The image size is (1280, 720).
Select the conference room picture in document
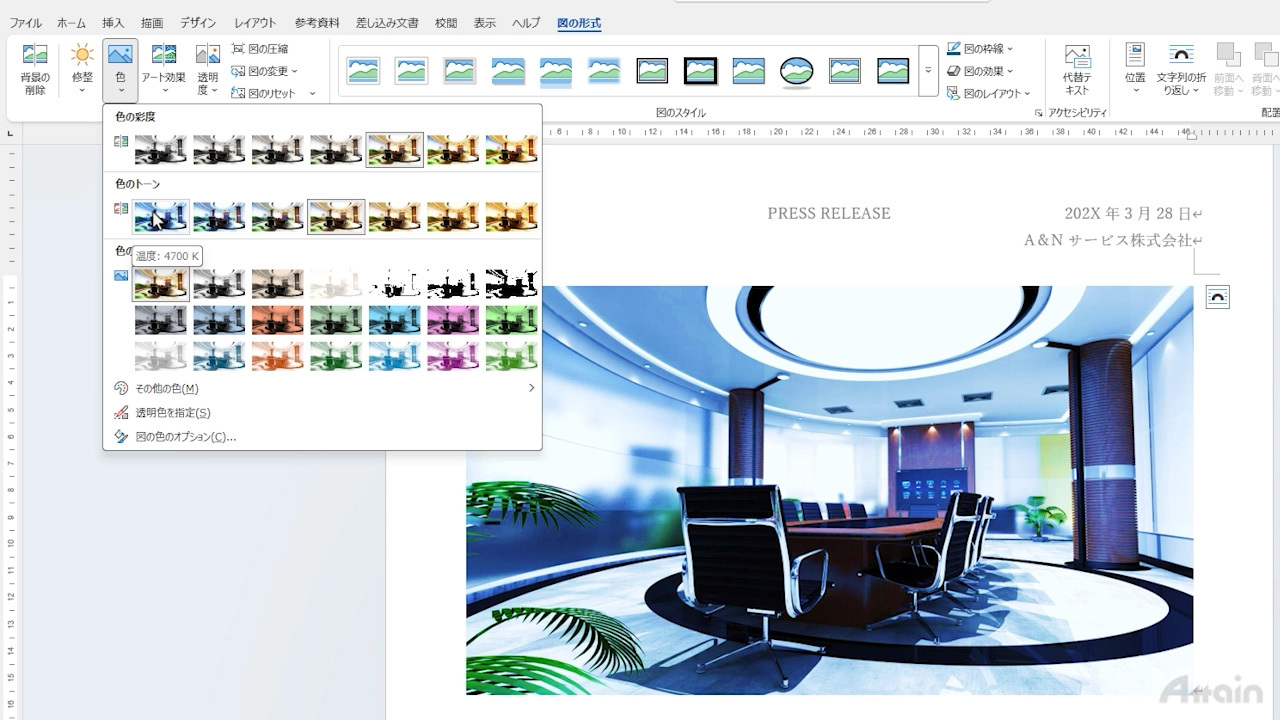829,490
